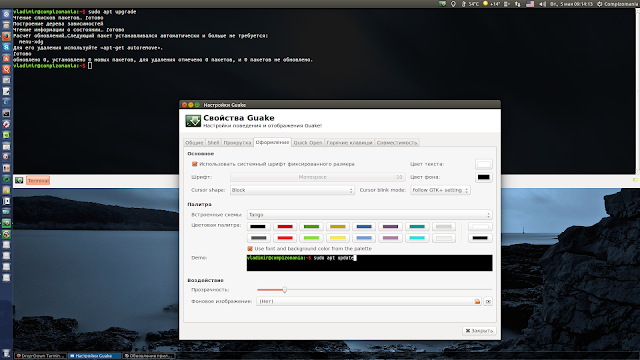This screenshot has height=360, width=640.
Task: Open the Cursor shape Block dropdown
Action: (x=292, y=190)
